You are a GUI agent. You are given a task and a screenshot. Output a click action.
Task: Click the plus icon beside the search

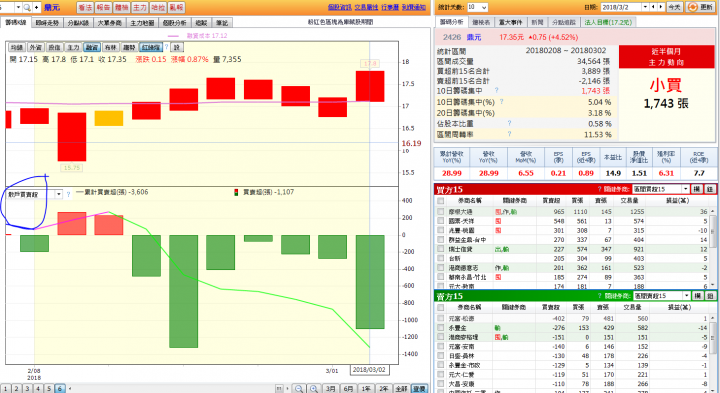[36, 7]
